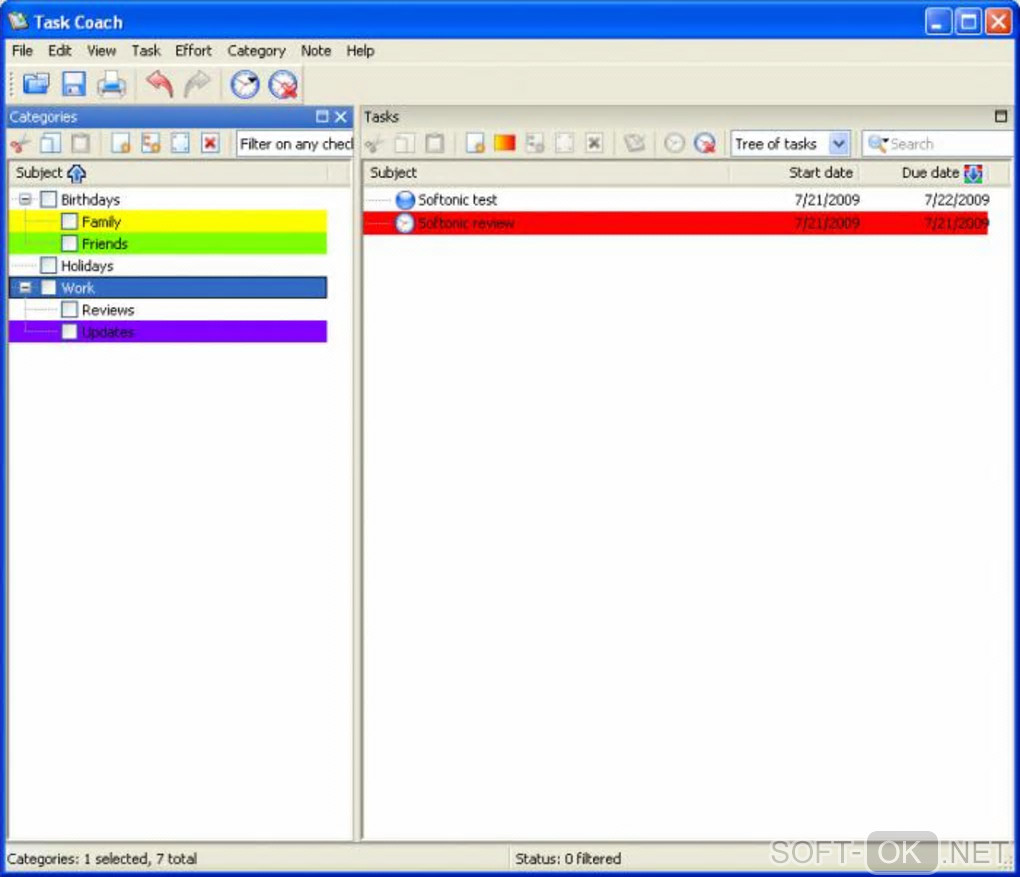This screenshot has height=877, width=1020.
Task: Open a file with the main toolbar's folder icon
Action: (x=36, y=85)
